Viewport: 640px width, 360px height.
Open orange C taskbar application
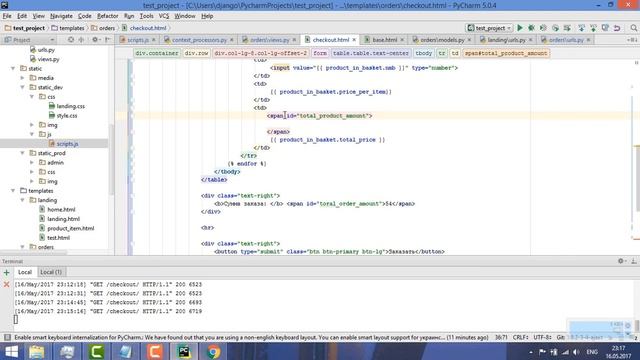(155, 351)
